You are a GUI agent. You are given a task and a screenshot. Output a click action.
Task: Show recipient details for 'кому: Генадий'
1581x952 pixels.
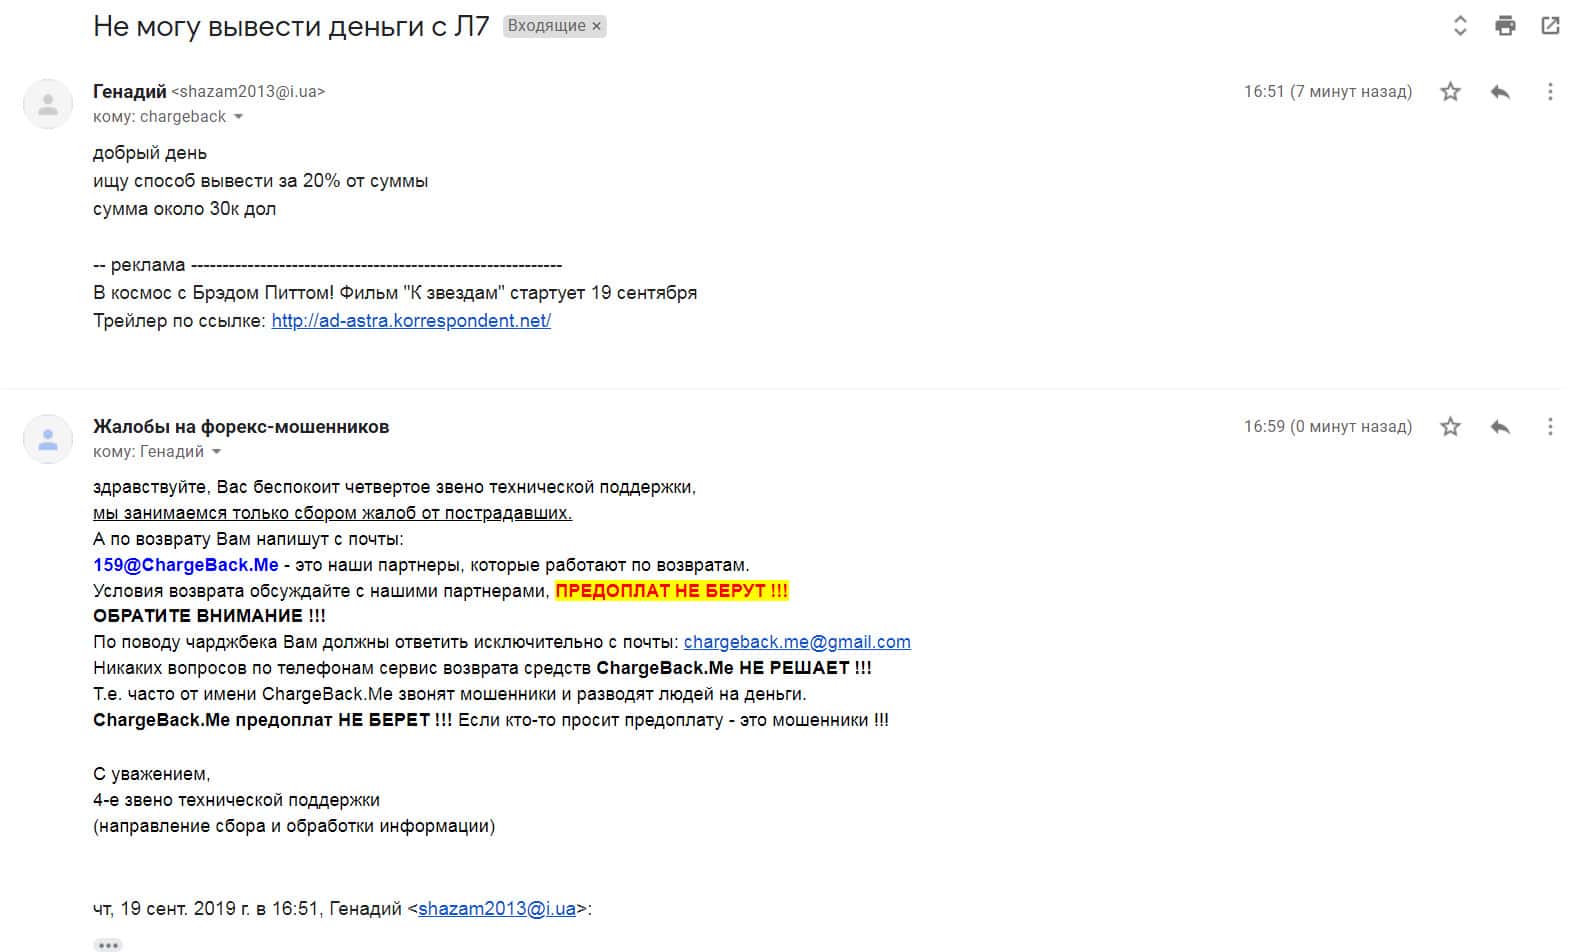(x=216, y=452)
